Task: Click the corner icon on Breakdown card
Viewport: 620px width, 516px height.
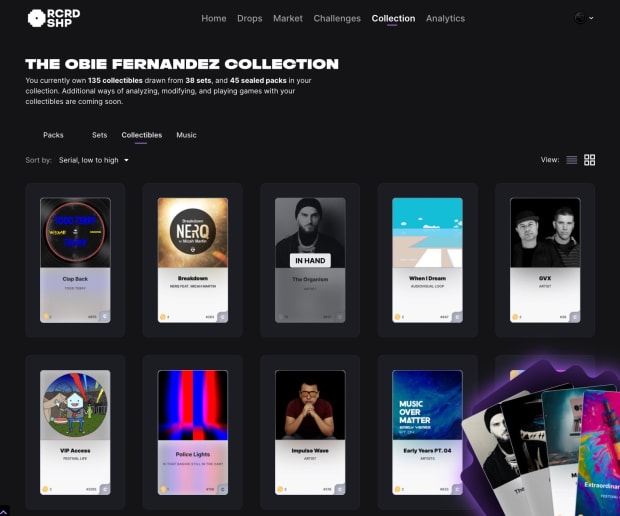Action: pyautogui.click(x=222, y=317)
